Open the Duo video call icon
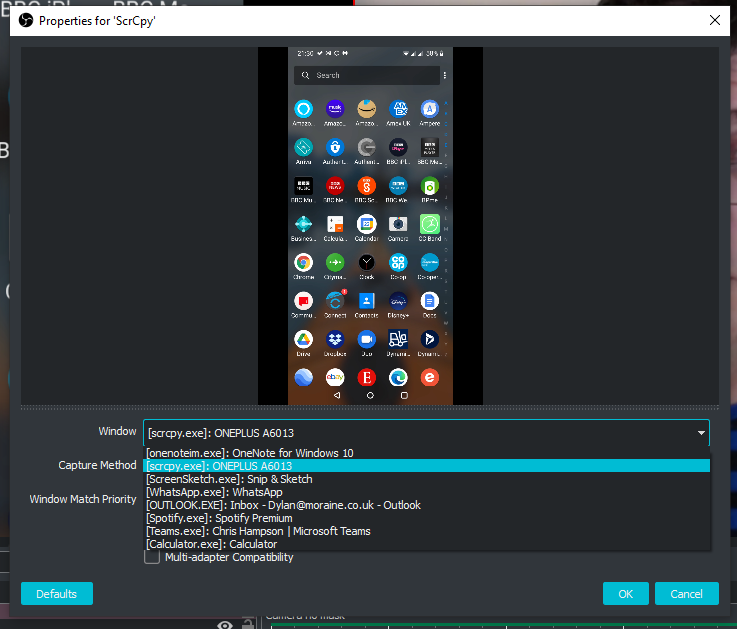The height and width of the screenshot is (629, 737). coord(367,339)
